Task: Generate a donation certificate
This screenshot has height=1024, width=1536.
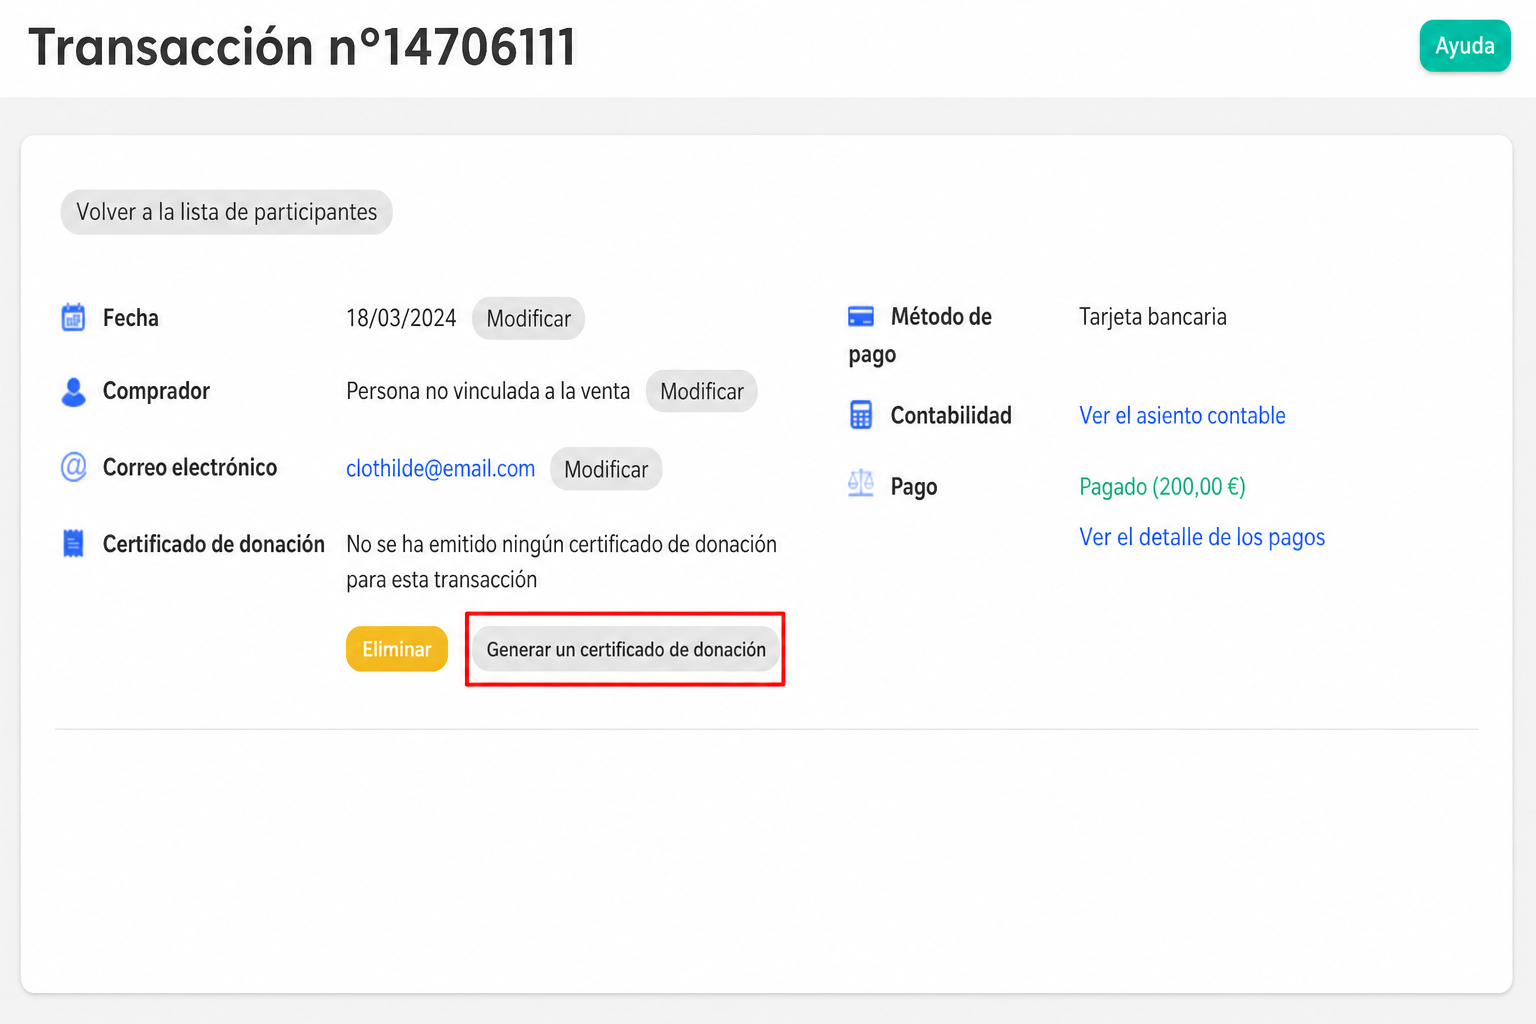Action: point(626,649)
